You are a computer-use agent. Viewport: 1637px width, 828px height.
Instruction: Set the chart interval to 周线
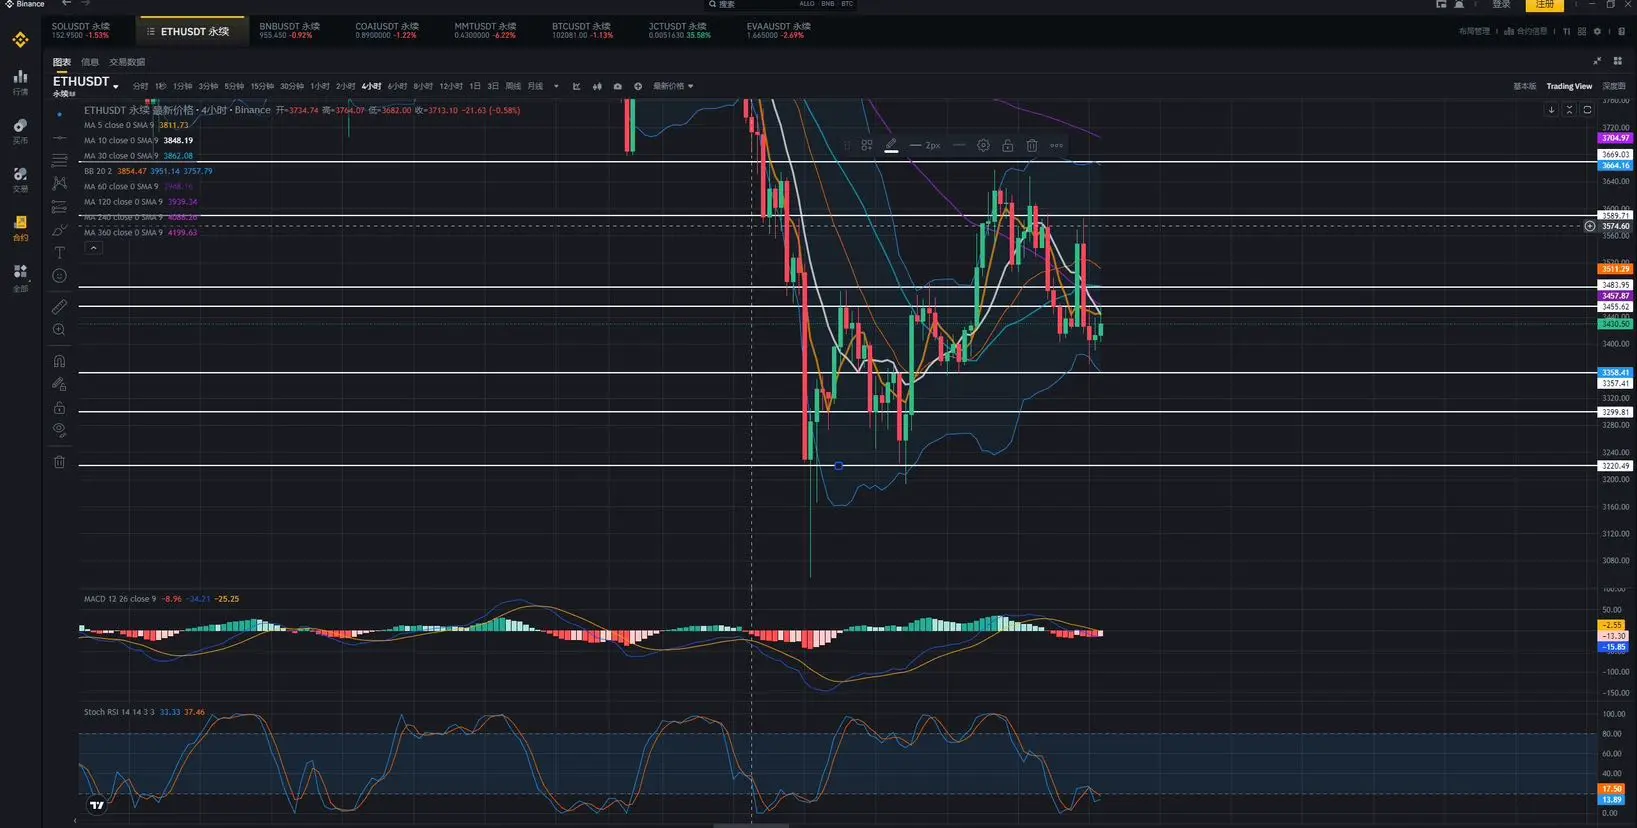pyautogui.click(x=513, y=86)
